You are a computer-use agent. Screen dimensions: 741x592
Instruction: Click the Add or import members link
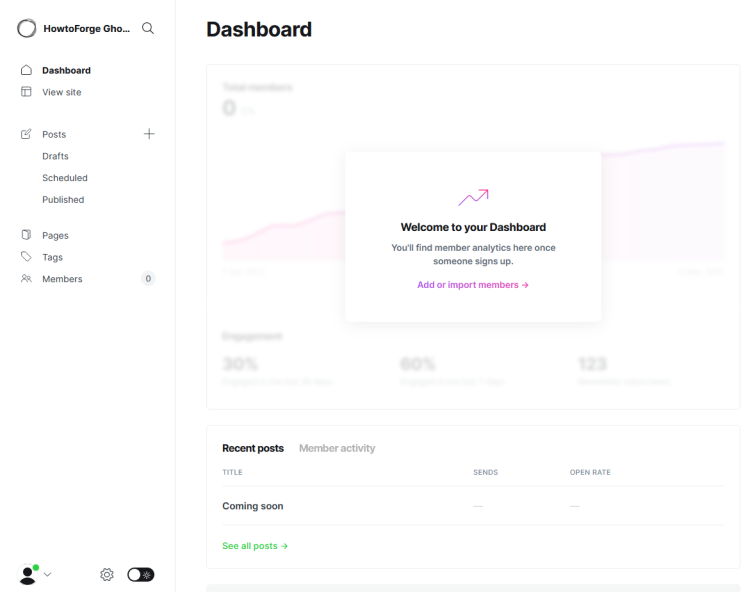(x=472, y=285)
